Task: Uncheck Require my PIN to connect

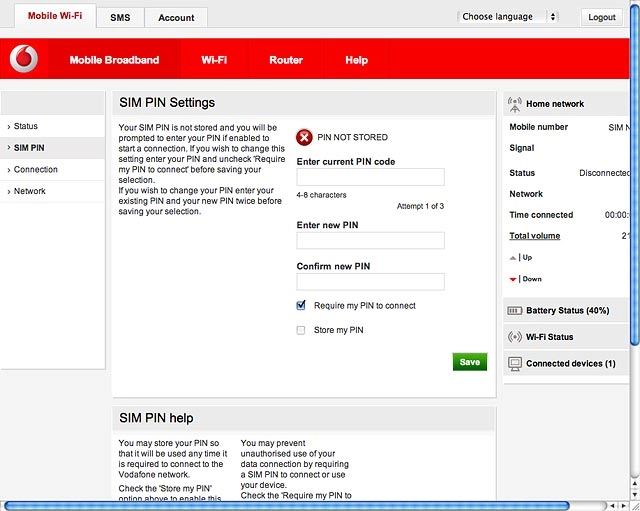Action: click(x=301, y=305)
